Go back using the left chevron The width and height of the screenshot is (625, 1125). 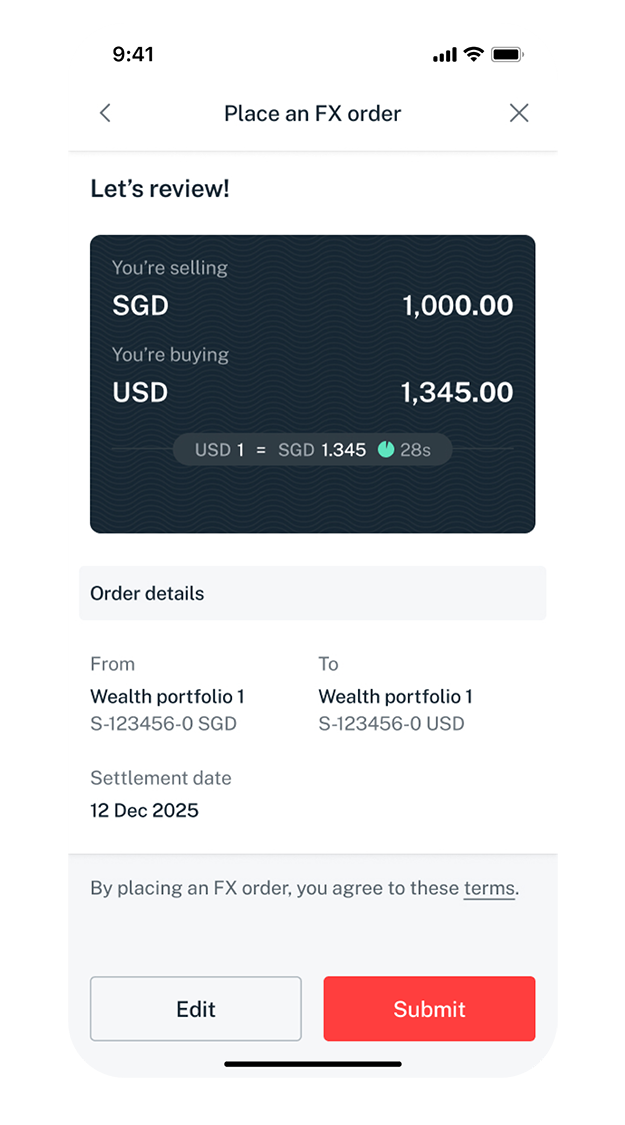tap(105, 113)
